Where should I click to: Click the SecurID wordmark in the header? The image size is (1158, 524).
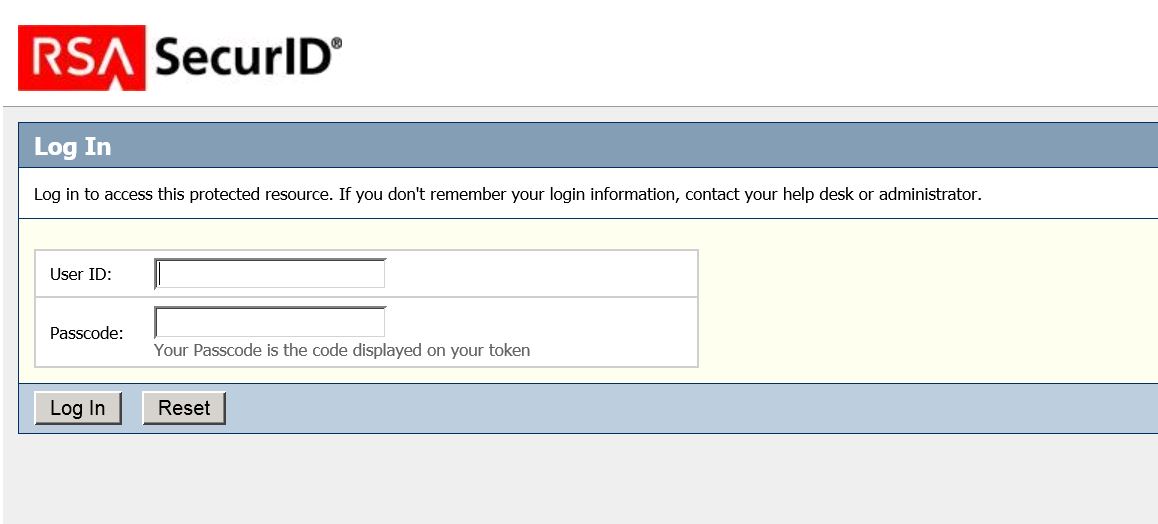[x=242, y=58]
